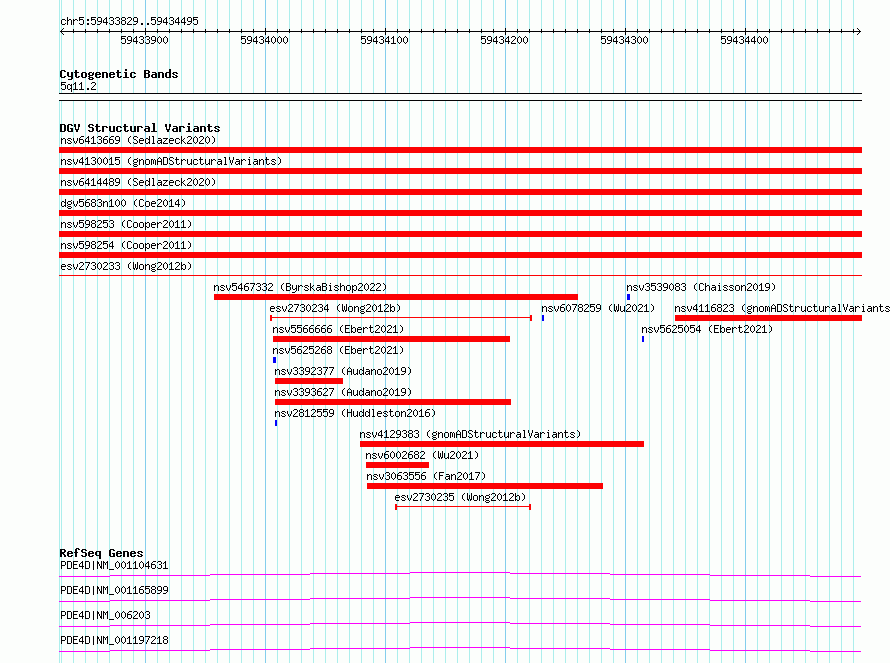Open the nsv5625268 (Ebert2021) label

tap(338, 350)
